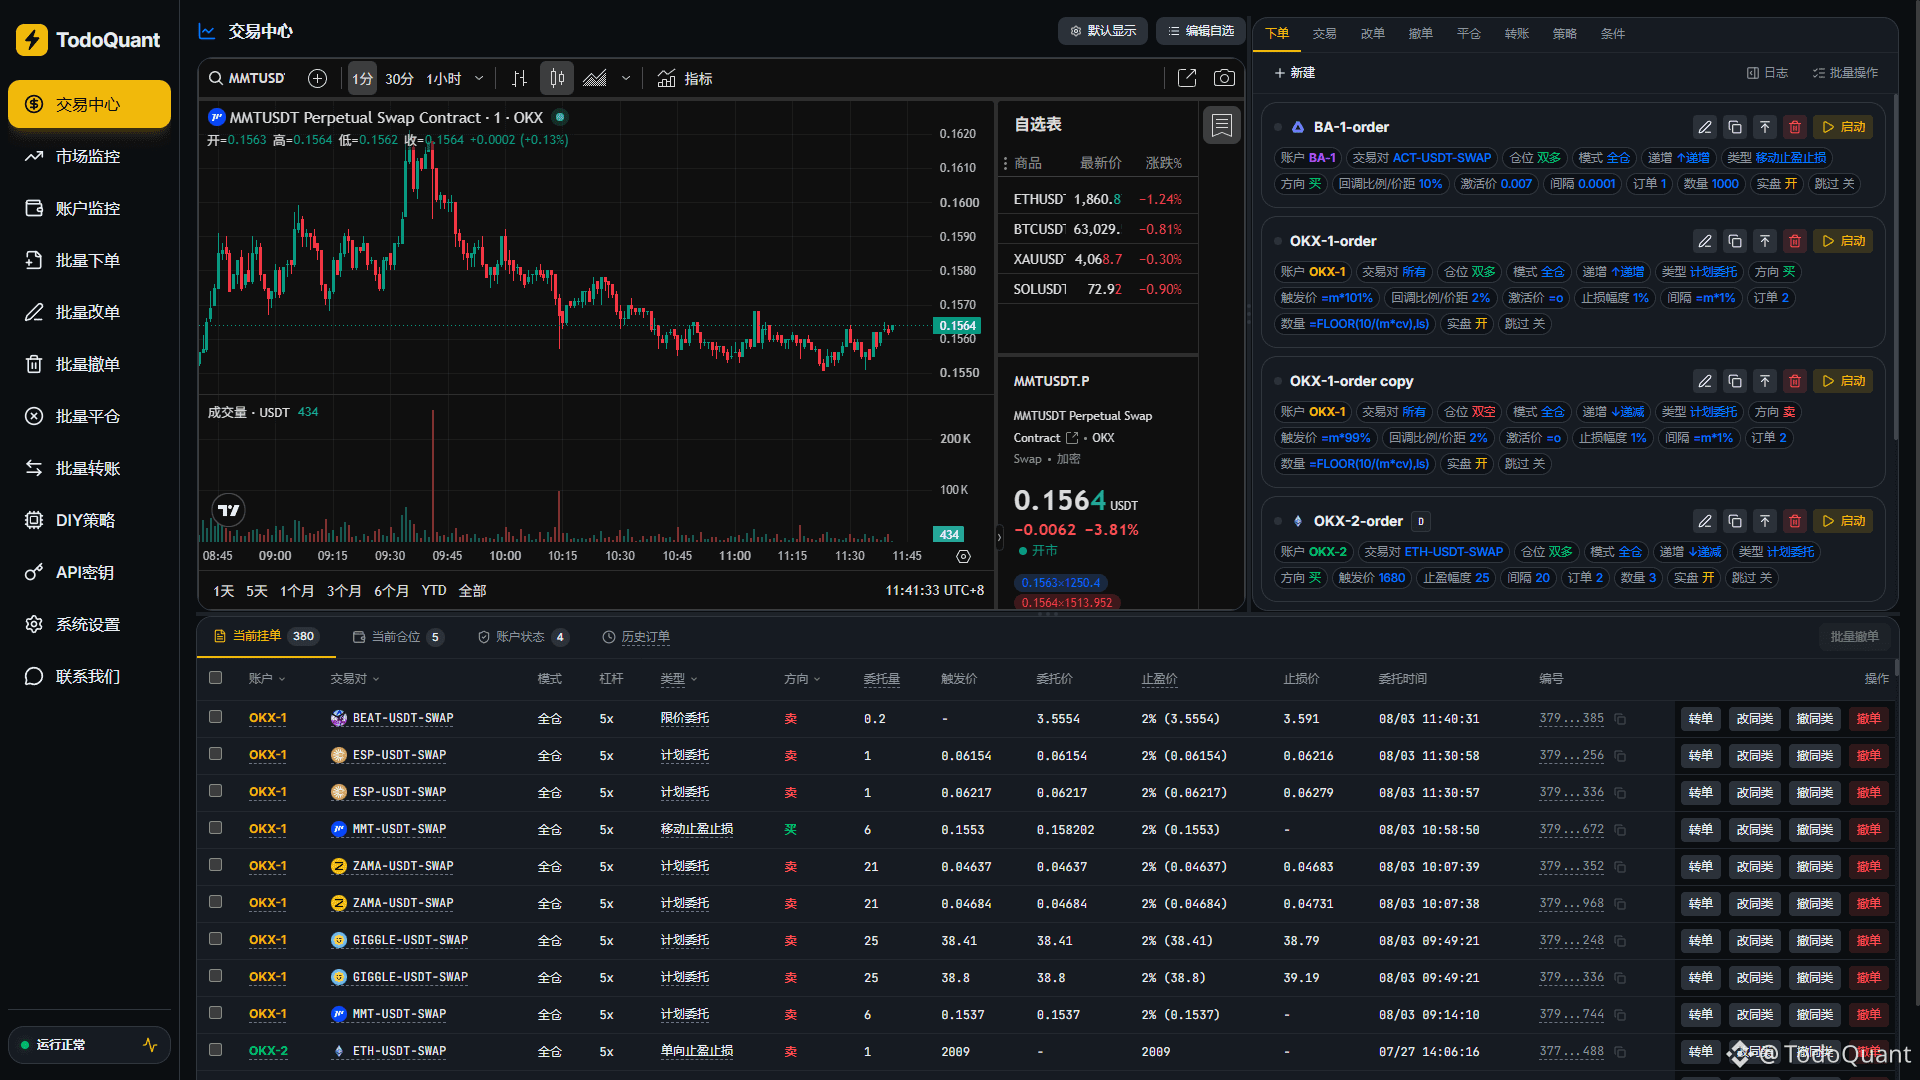The width and height of the screenshot is (1920, 1080).
Task: Open 批量下单 in the sidebar
Action: click(89, 260)
